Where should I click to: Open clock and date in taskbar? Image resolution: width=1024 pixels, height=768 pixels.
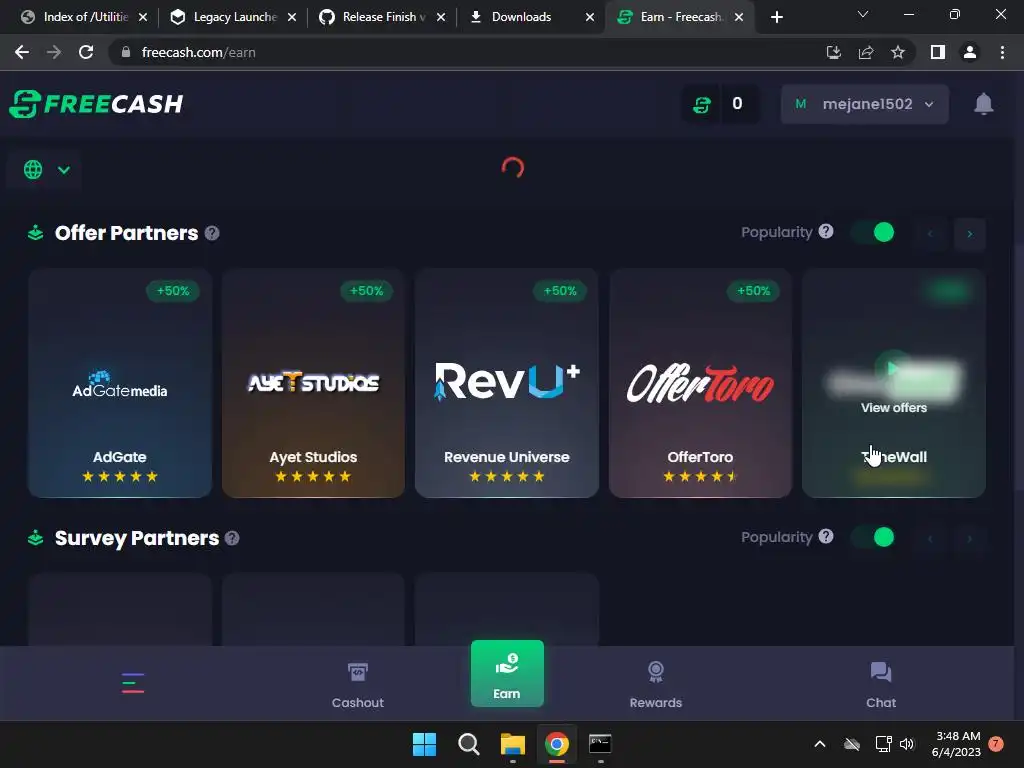click(957, 744)
